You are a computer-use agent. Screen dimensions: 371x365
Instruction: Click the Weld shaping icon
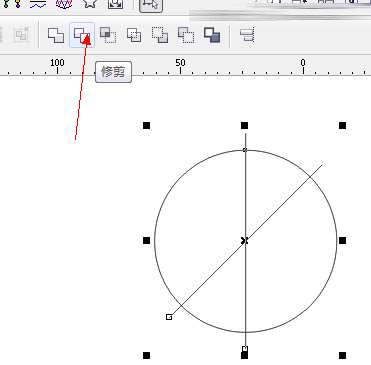click(56, 35)
